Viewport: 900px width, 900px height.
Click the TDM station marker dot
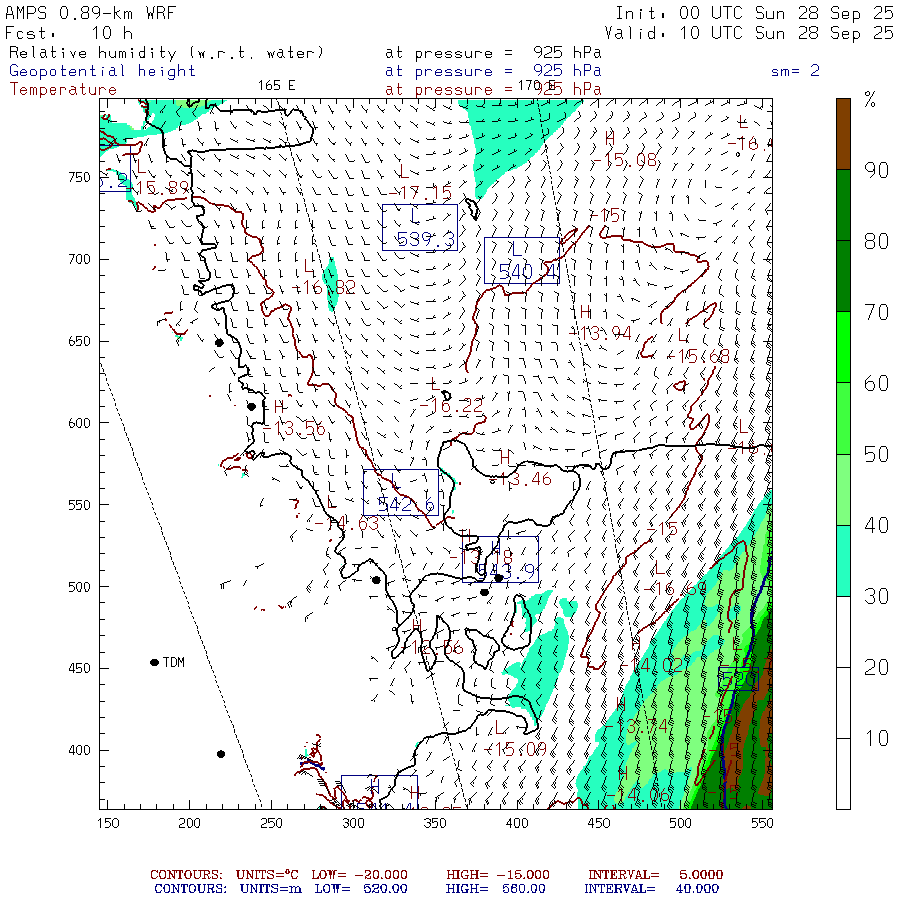(154, 662)
